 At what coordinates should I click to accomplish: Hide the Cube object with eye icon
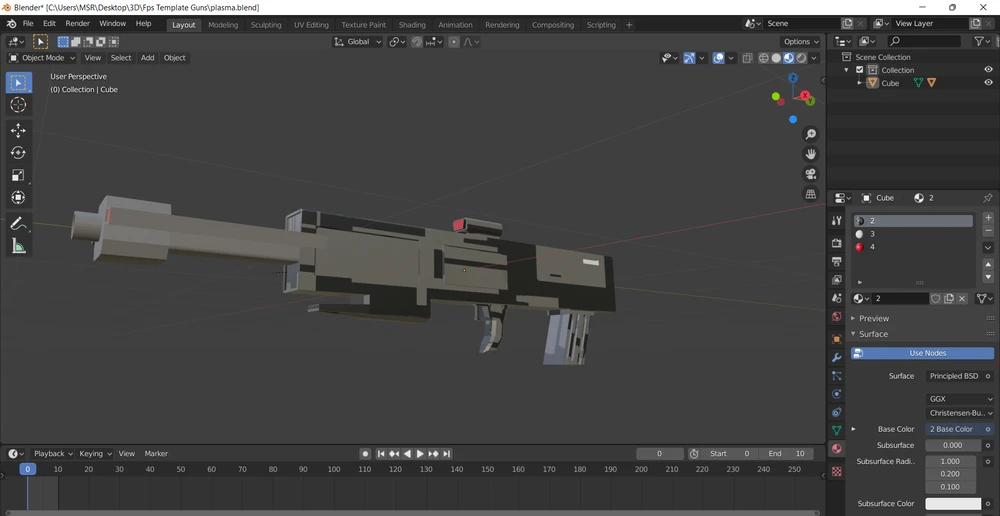click(988, 83)
